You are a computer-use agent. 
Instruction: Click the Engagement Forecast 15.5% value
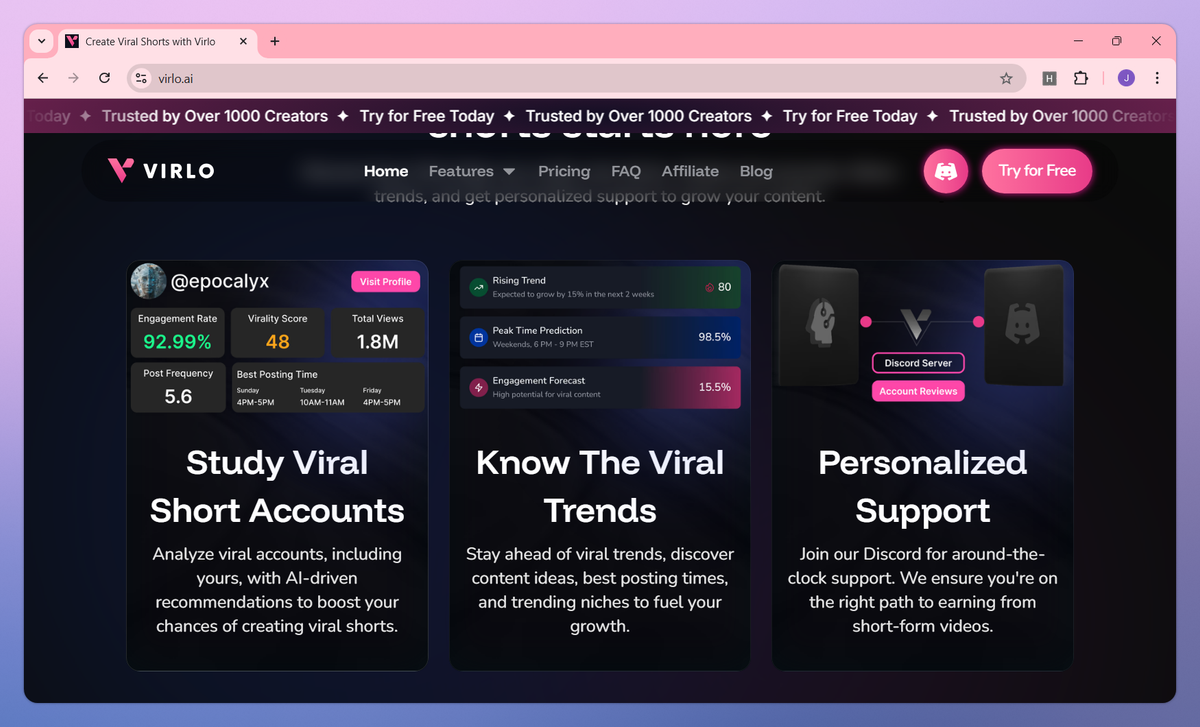(714, 387)
